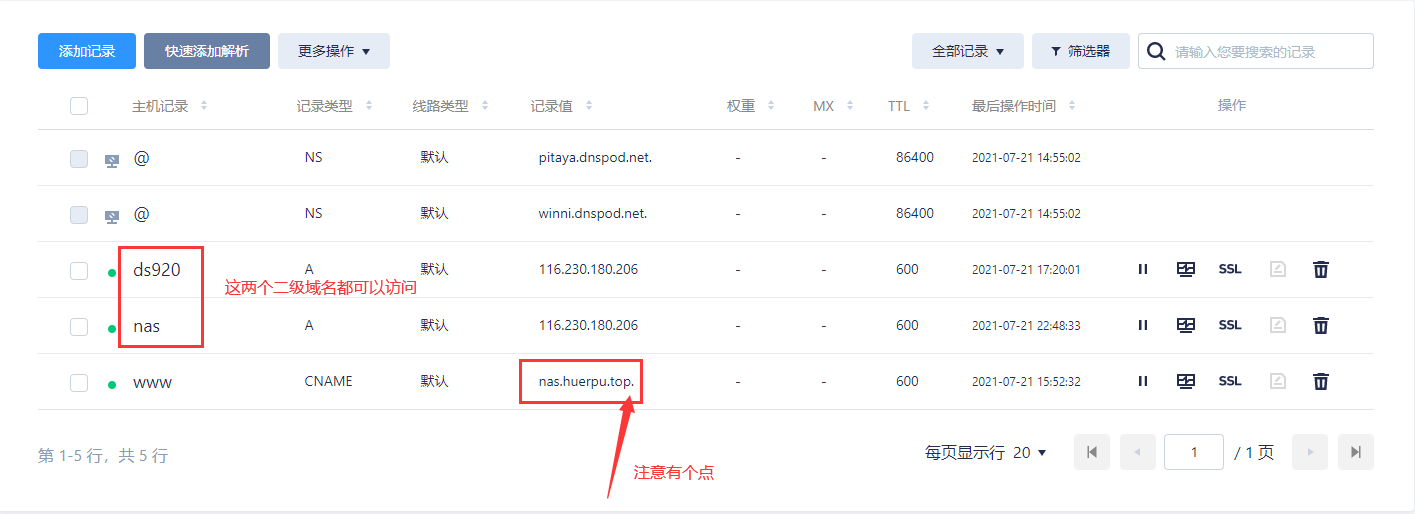Image resolution: width=1415 pixels, height=514 pixels.
Task: Open the layout icon on ds920 row
Action: [x=1186, y=269]
